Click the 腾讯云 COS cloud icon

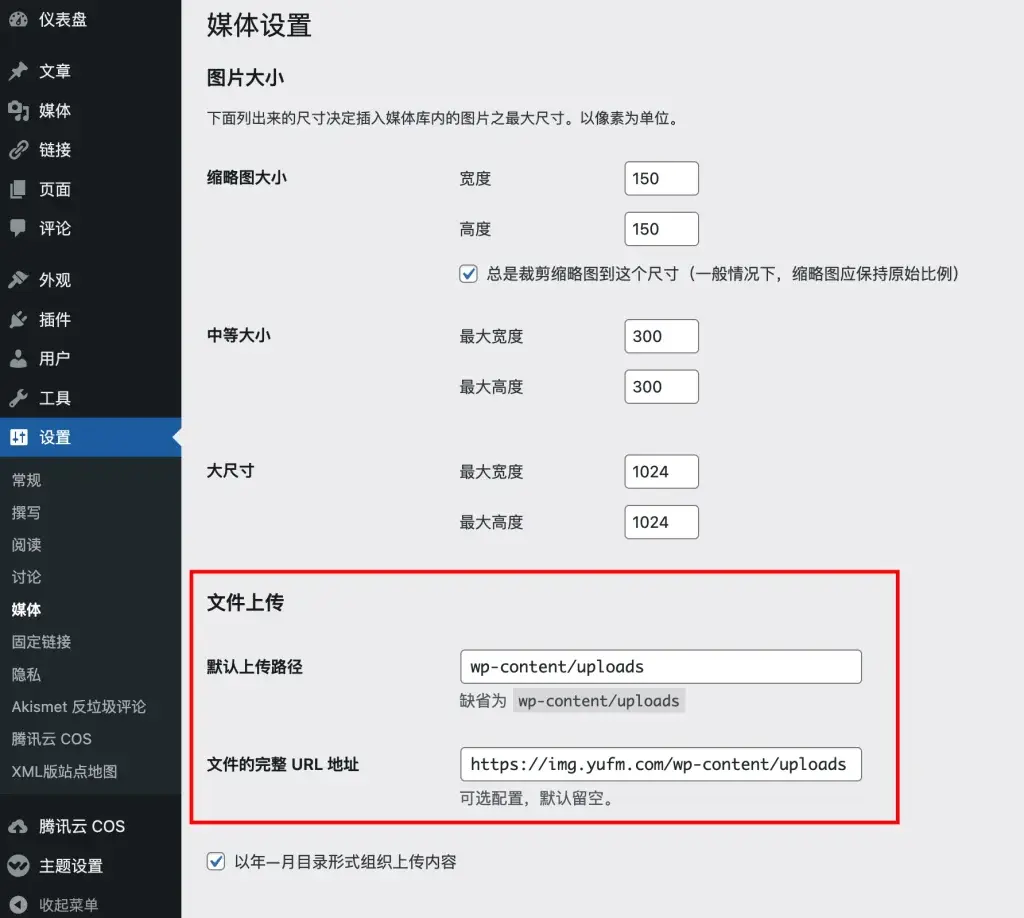[18, 826]
